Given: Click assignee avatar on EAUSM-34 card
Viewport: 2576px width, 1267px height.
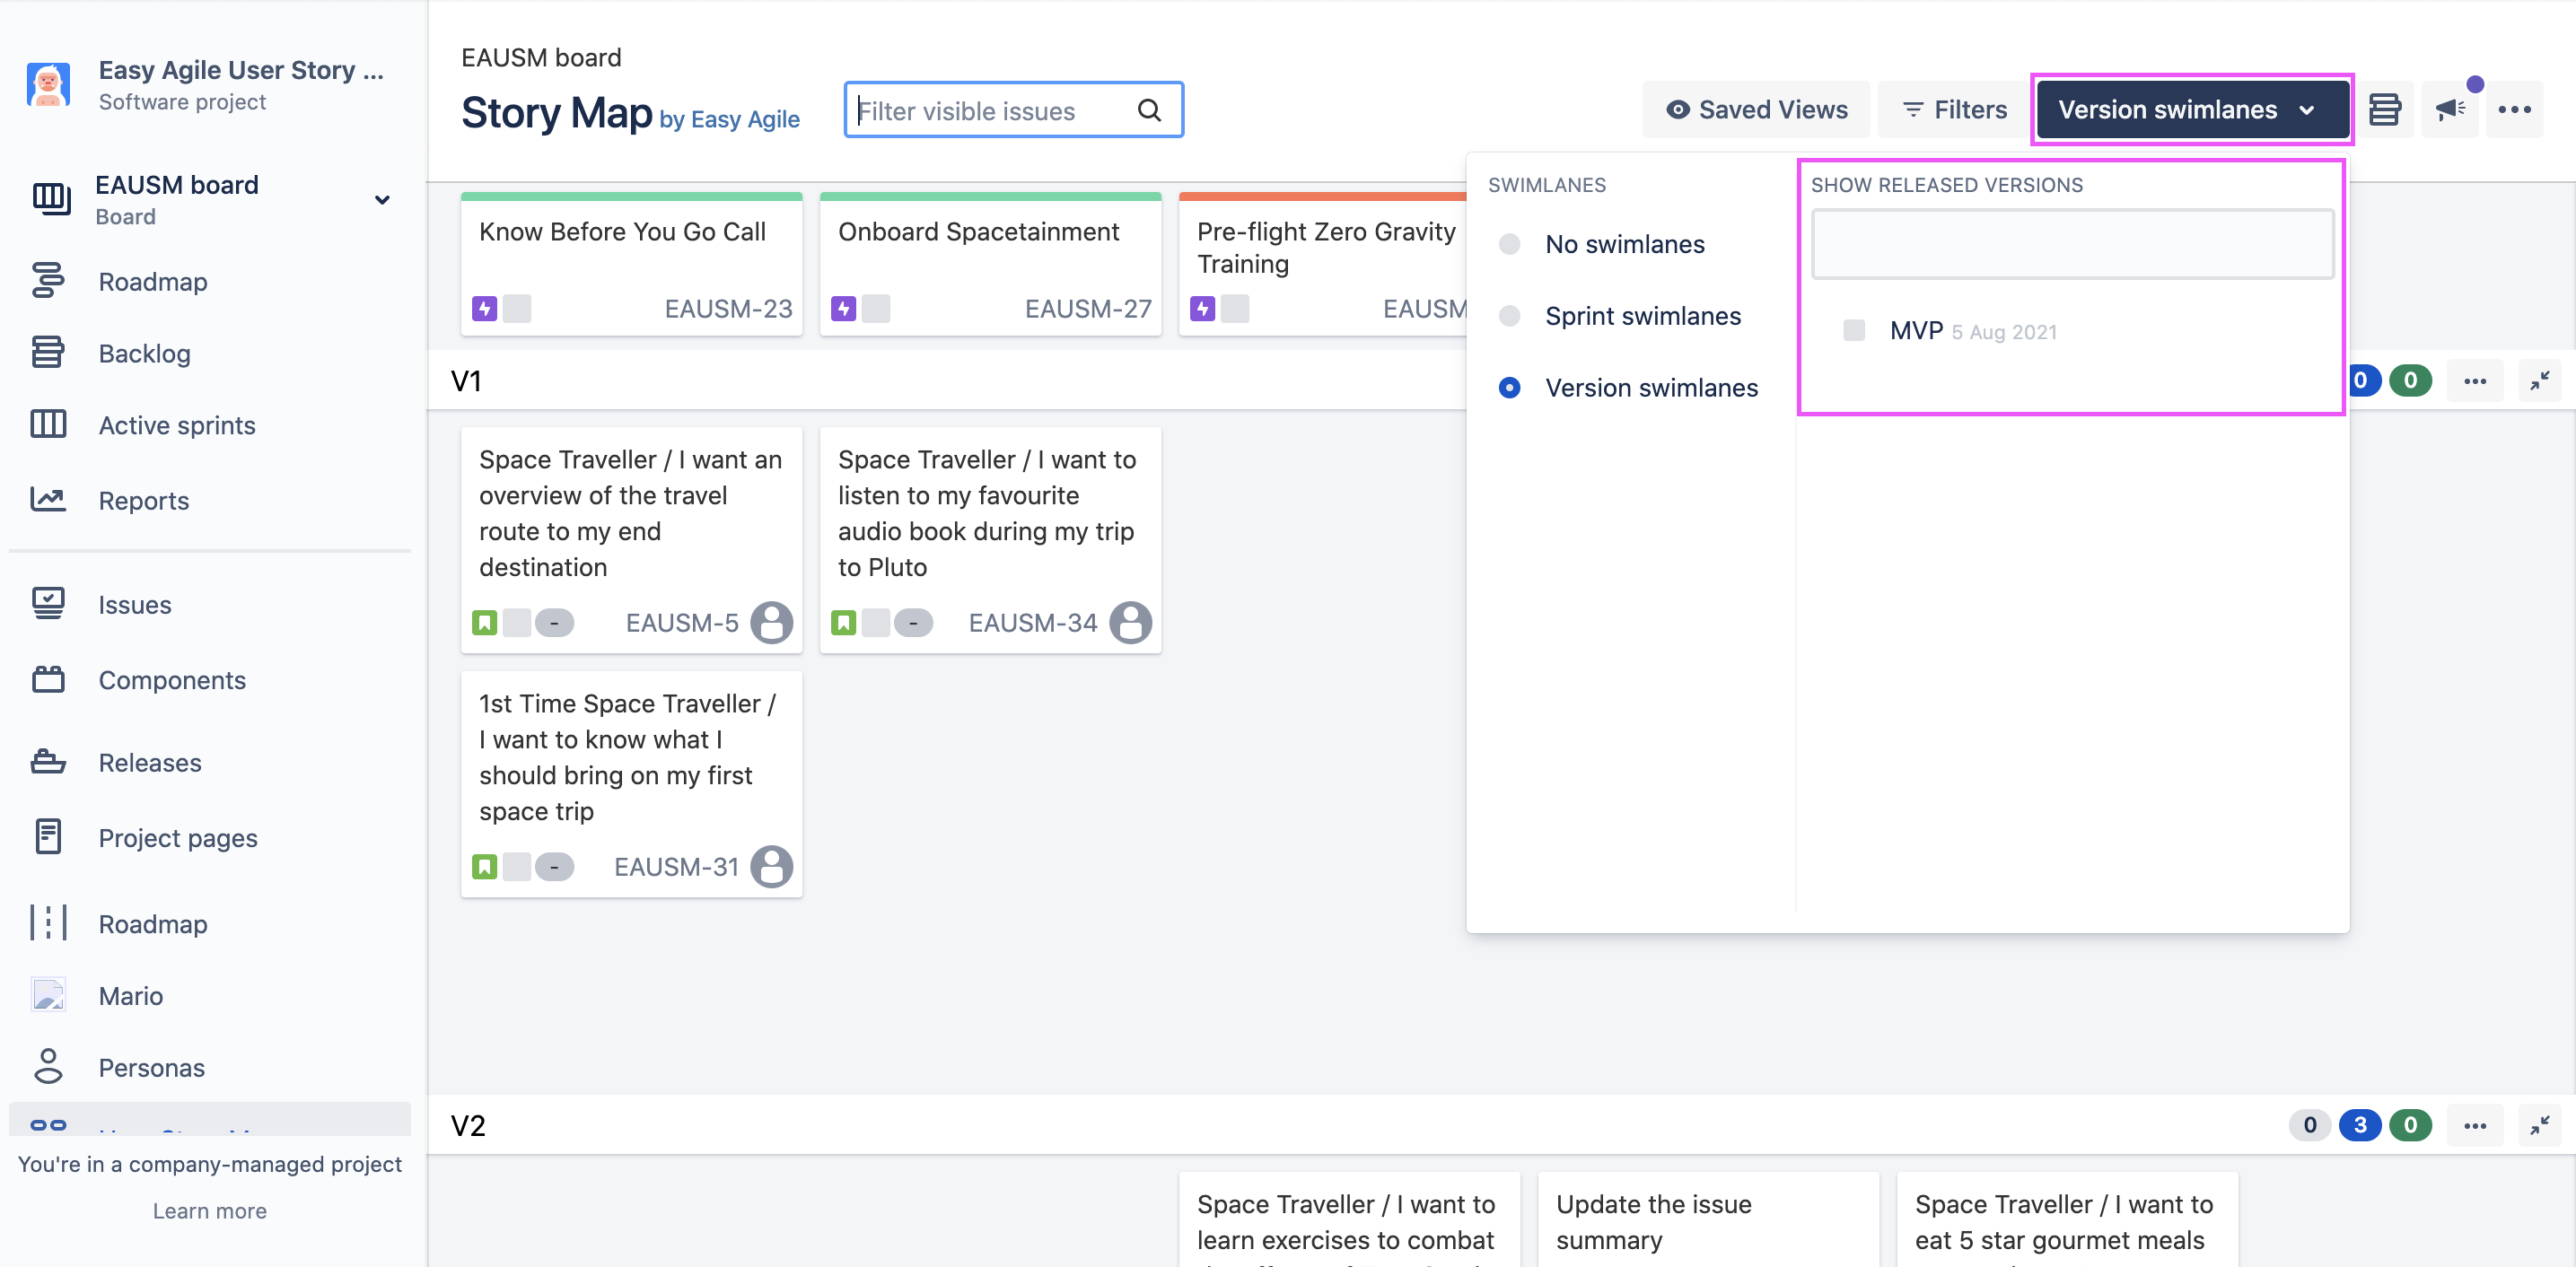Looking at the screenshot, I should tap(1130, 622).
